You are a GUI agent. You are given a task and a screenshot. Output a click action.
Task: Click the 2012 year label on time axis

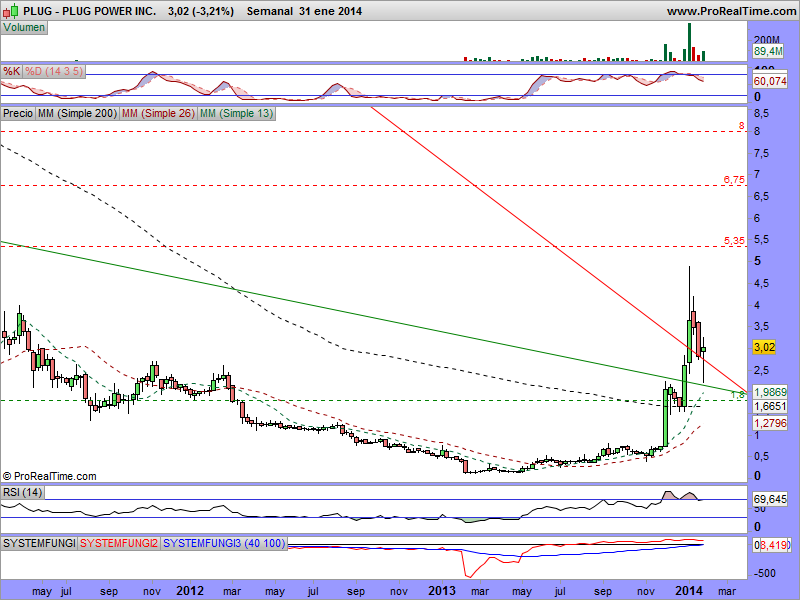click(190, 591)
